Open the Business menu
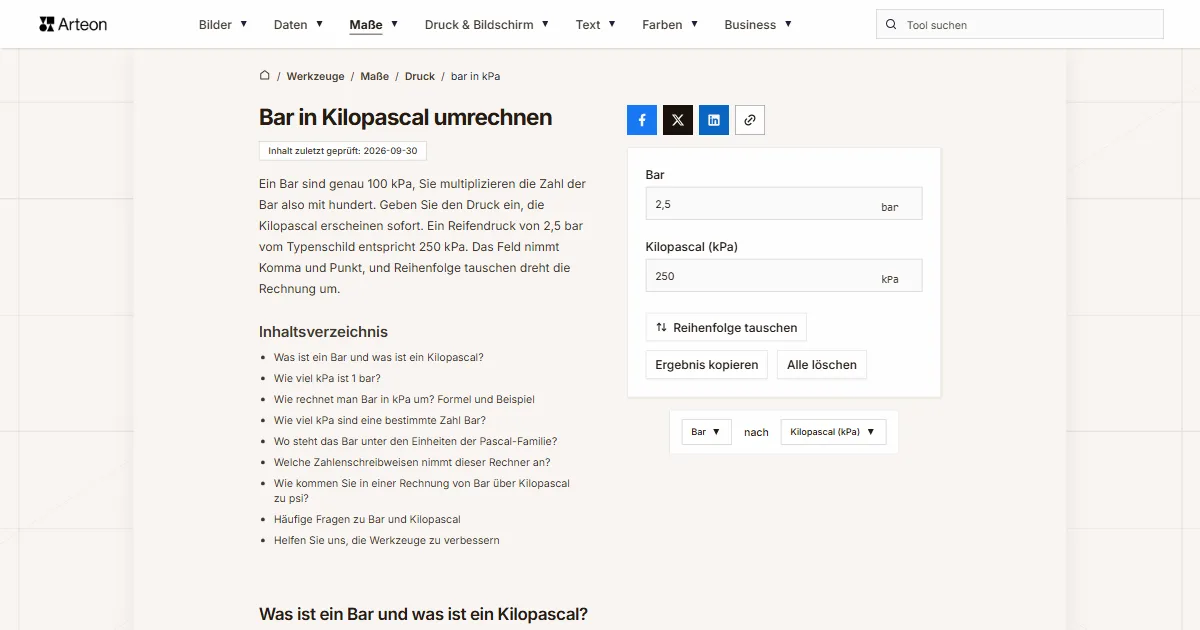The height and width of the screenshot is (630, 1200). pyautogui.click(x=758, y=25)
